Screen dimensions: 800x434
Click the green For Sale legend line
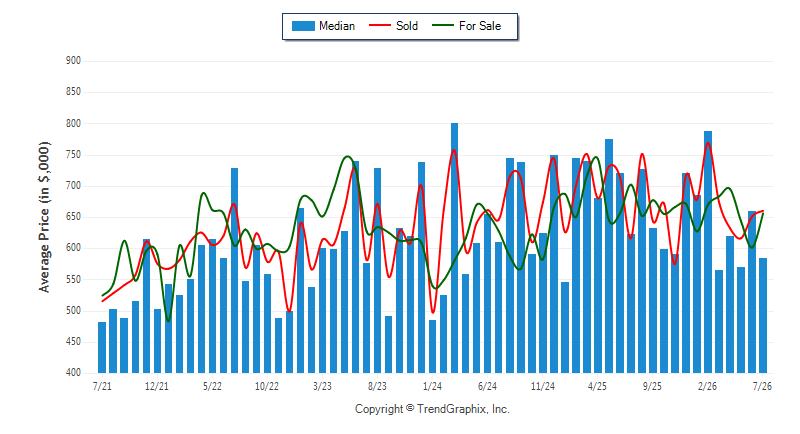443,25
